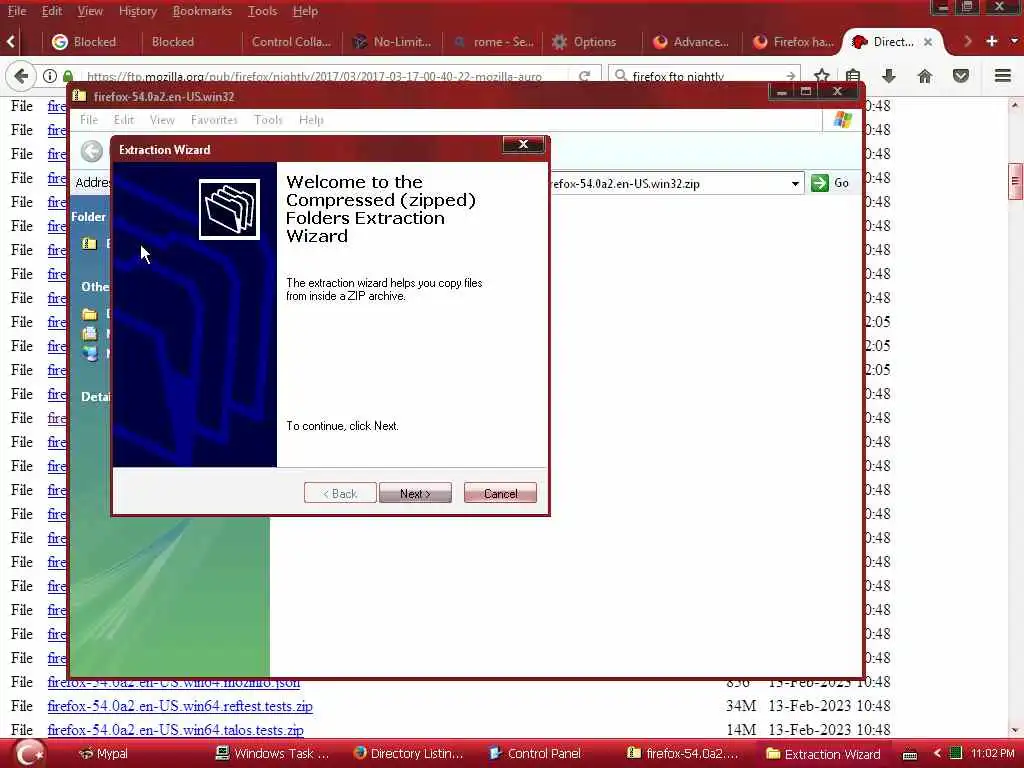Click the Pocket icon
Viewport: 1024px width, 768px height.
[961, 76]
